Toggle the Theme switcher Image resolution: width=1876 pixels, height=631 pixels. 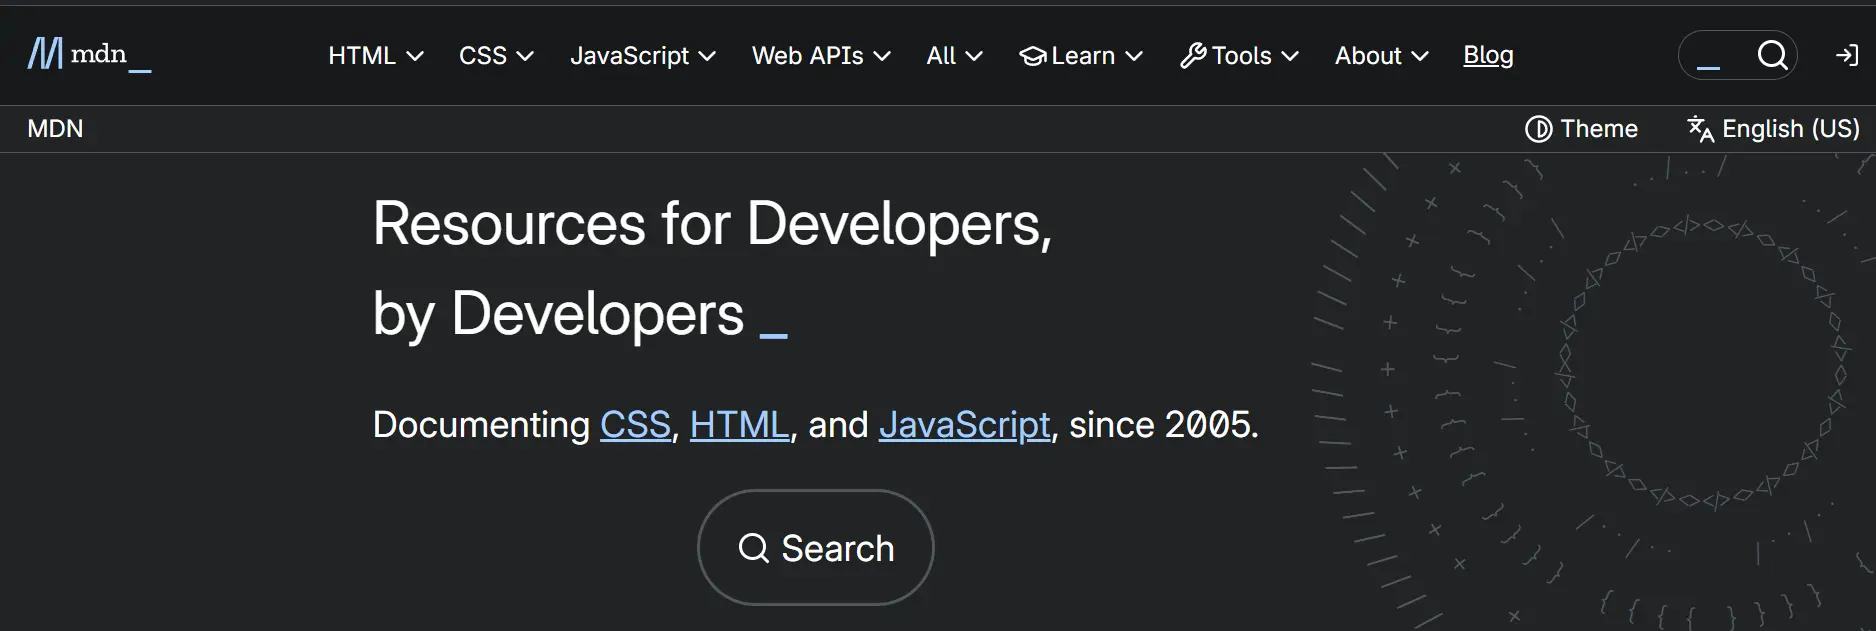[1581, 129]
